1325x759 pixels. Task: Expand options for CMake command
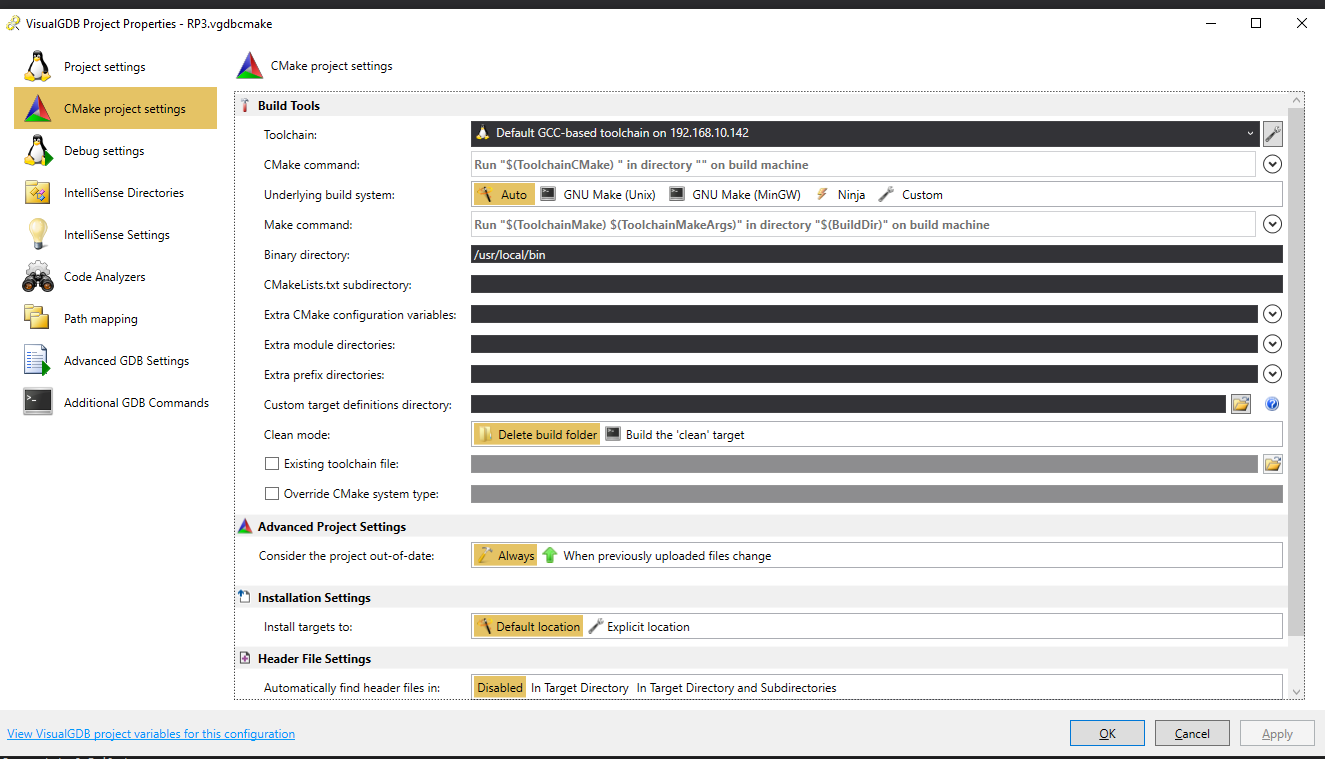tap(1272, 164)
